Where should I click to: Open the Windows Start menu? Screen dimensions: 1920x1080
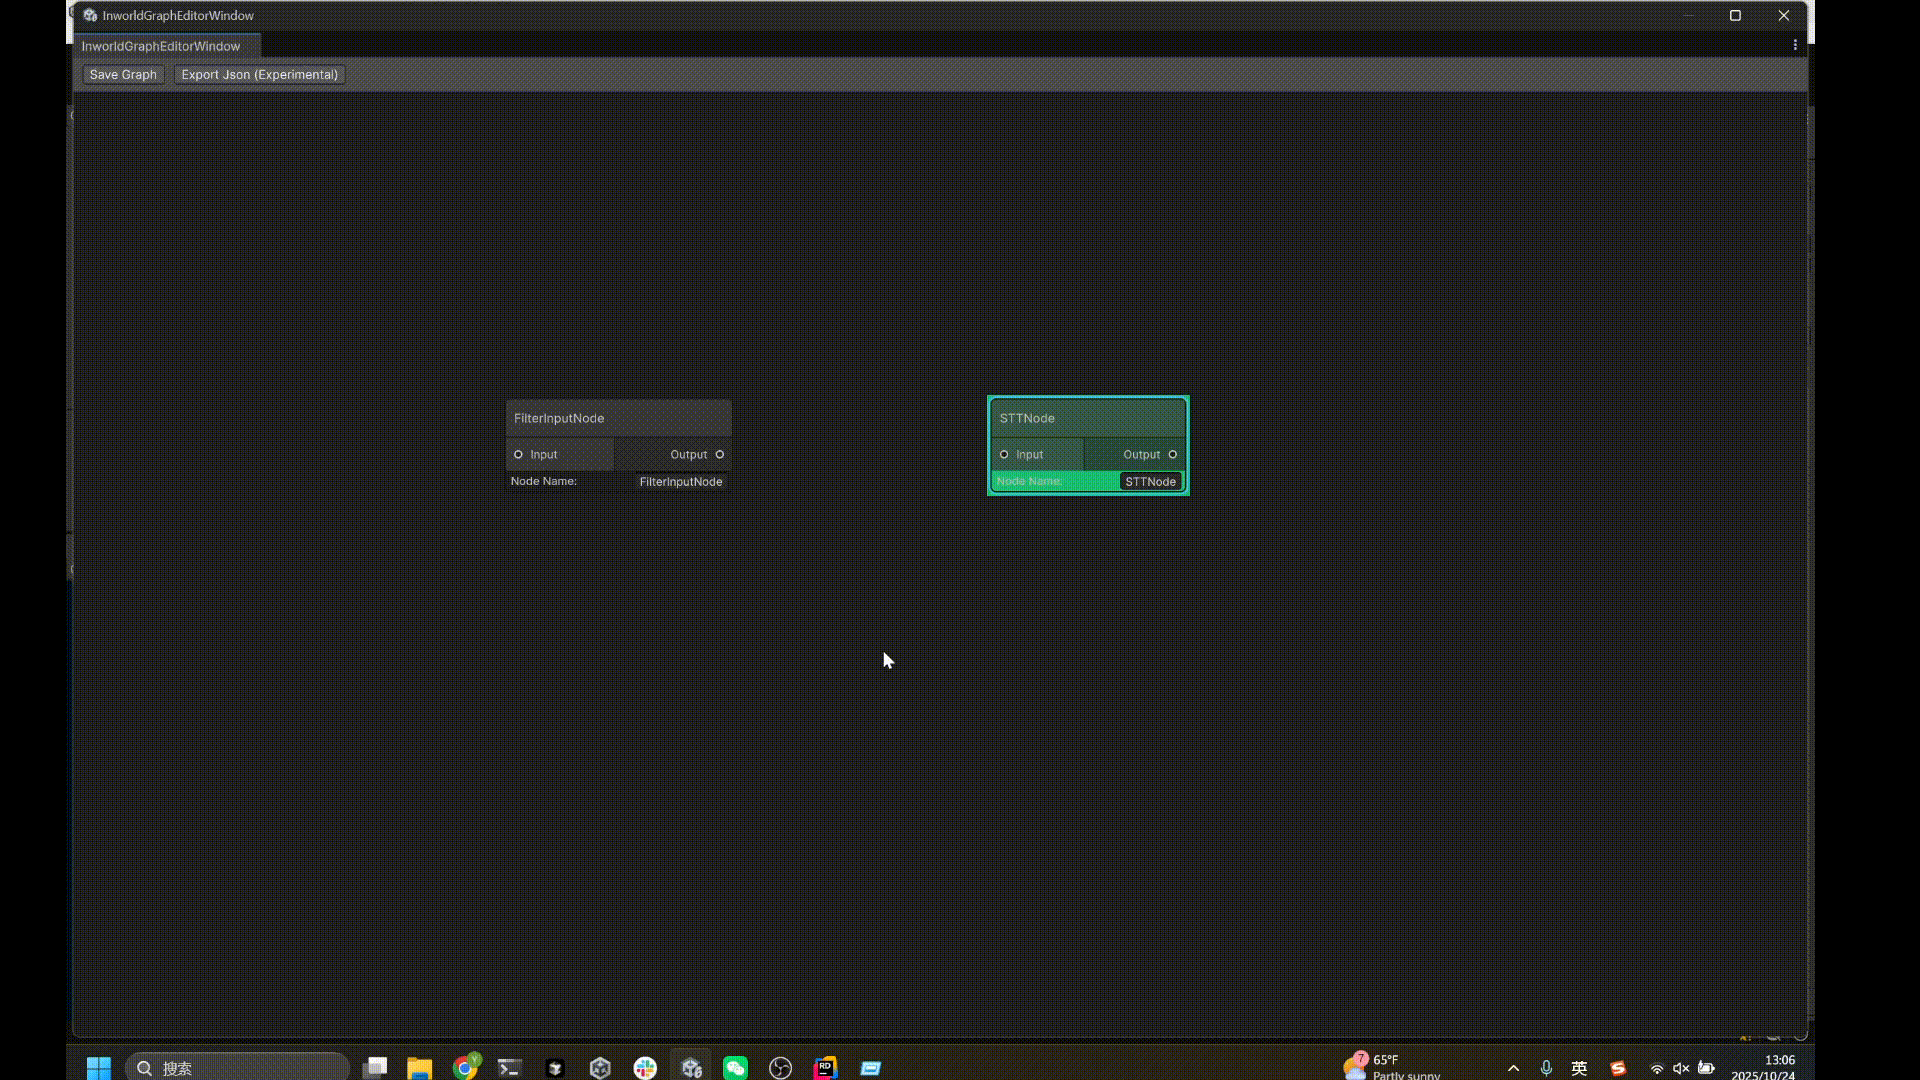coord(97,1067)
